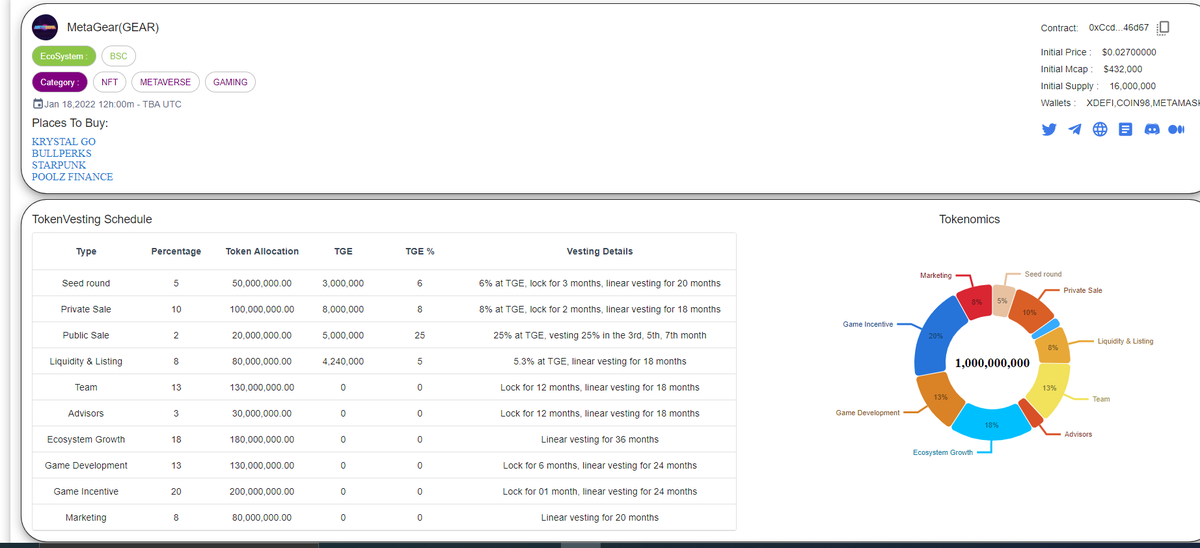Viewport: 1200px width, 548px height.
Task: Copy the contract address icon
Action: point(1163,27)
